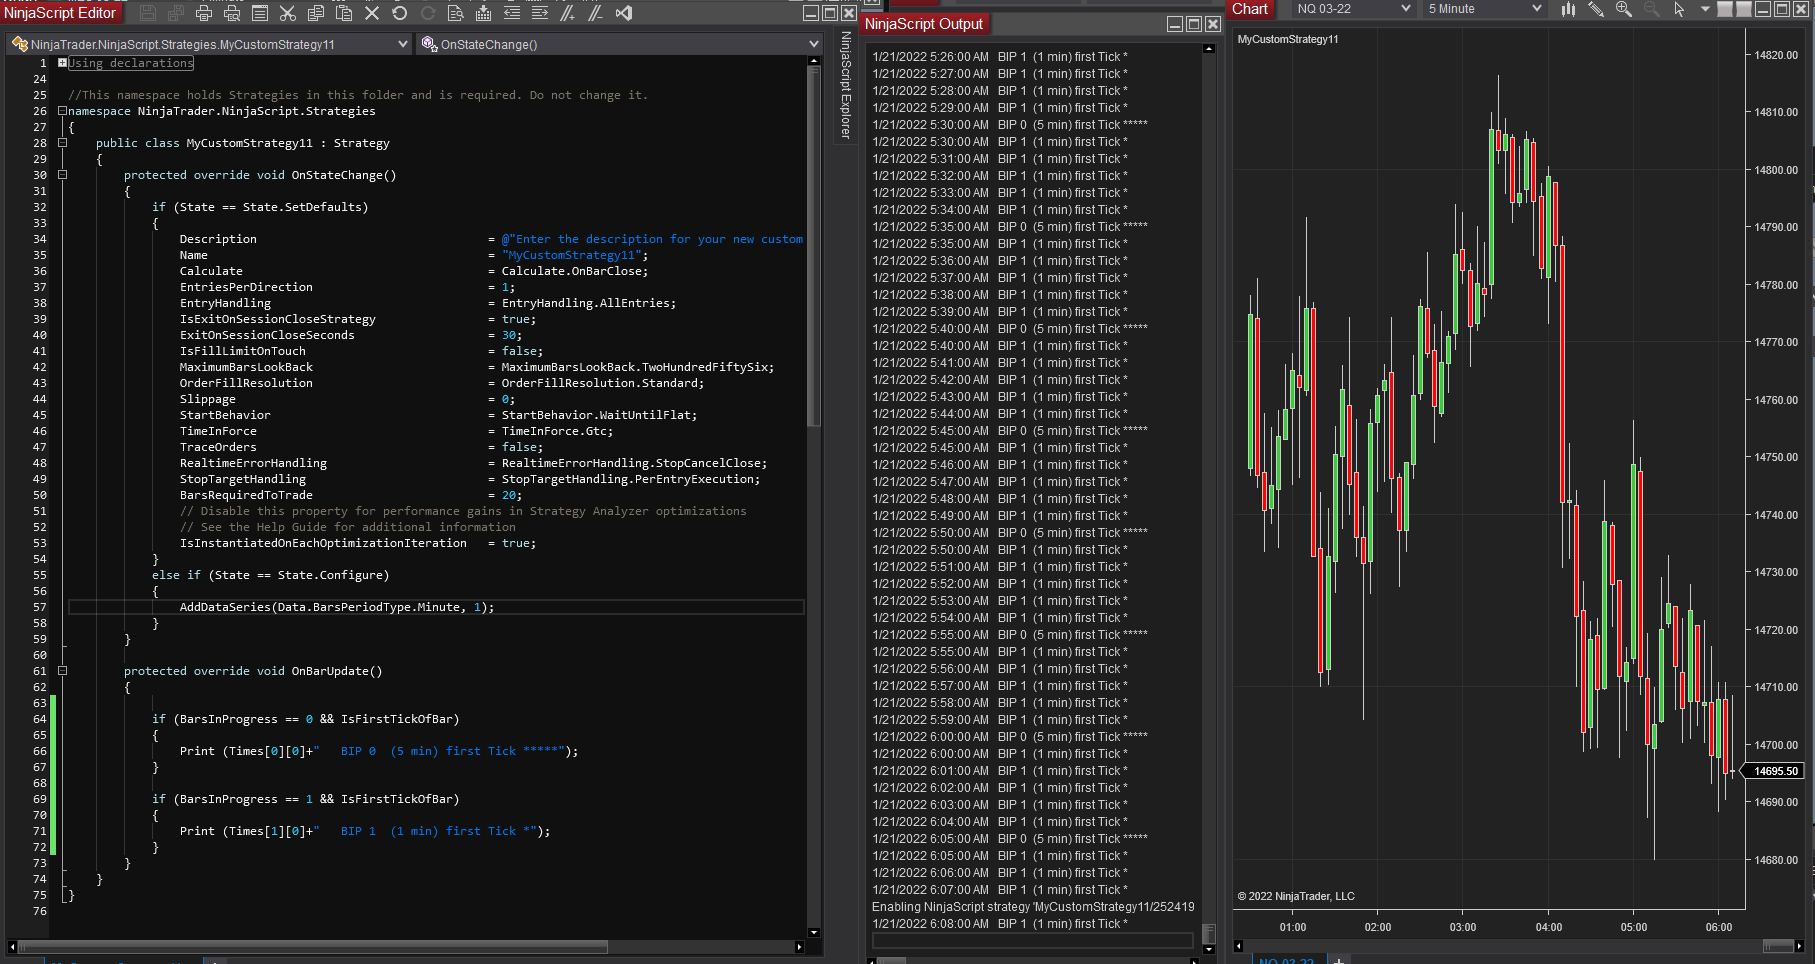Viewport: 1815px width, 964px height.
Task: Click the Undo icon in editor toolbar
Action: click(x=400, y=13)
